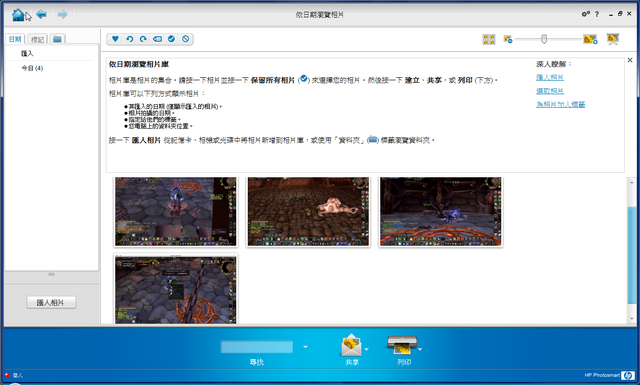
Task: Keep all photos with the checkmark icon
Action: 171,39
